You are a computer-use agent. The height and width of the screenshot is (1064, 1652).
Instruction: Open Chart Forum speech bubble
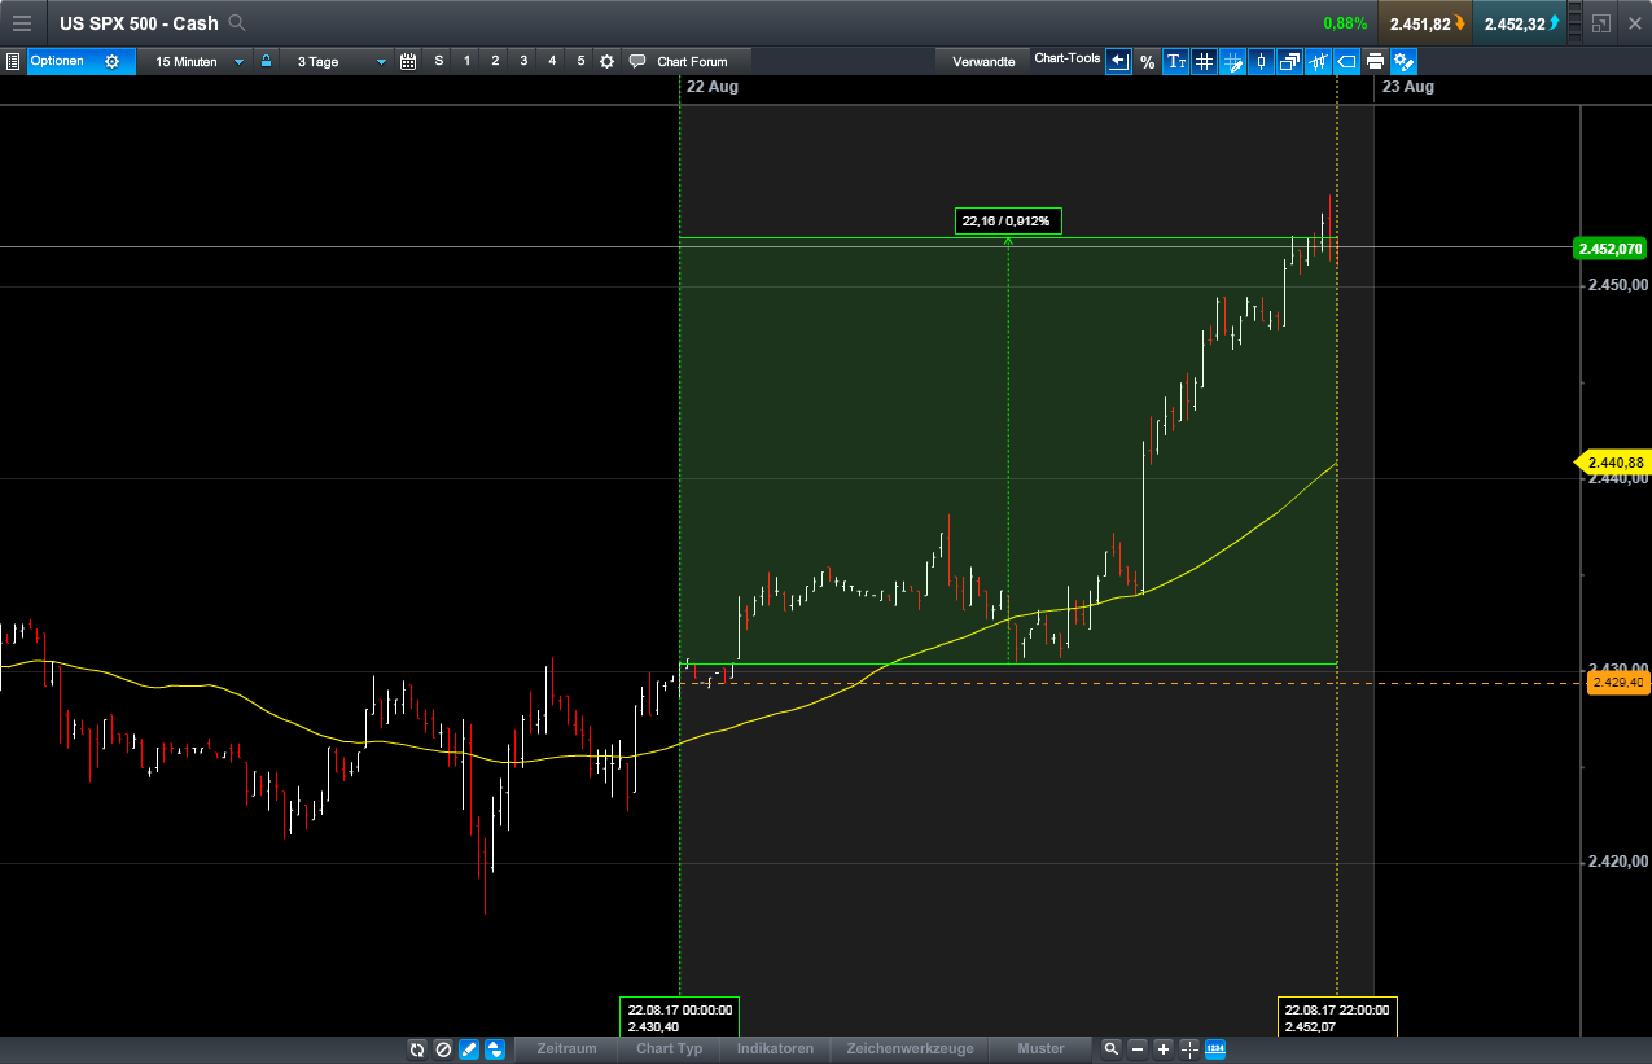pos(637,61)
